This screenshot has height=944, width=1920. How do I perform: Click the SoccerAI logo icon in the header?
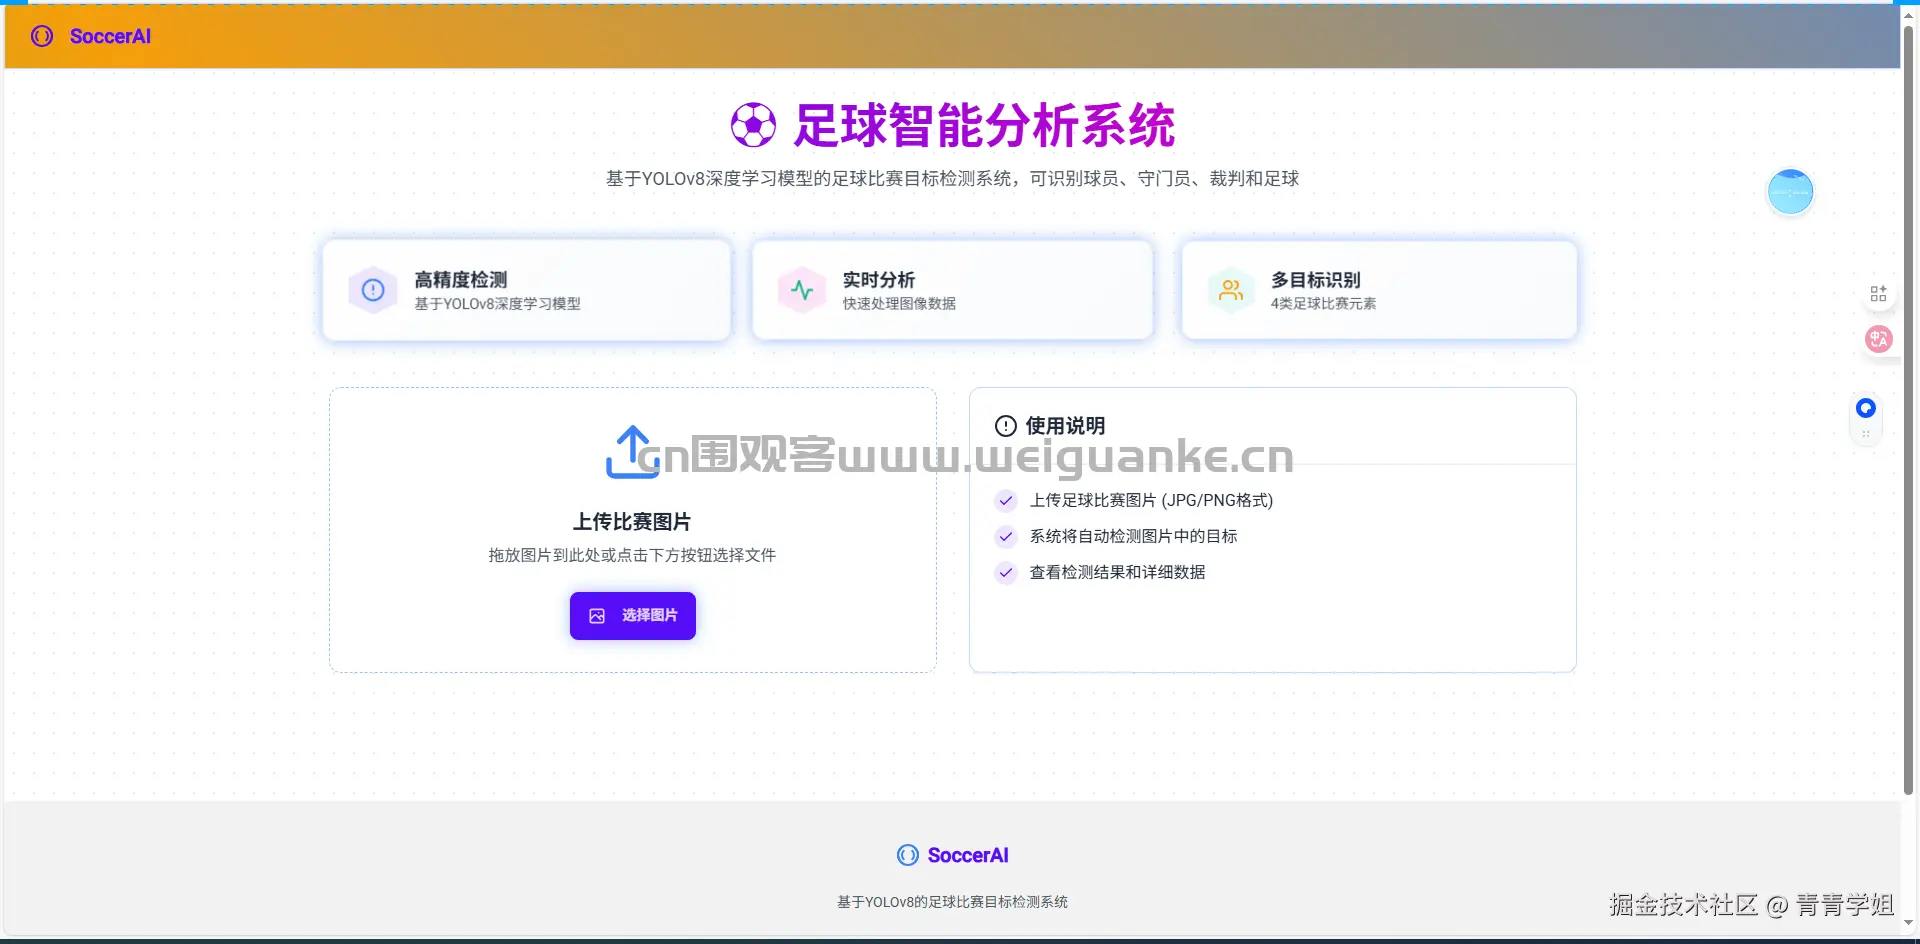[41, 36]
